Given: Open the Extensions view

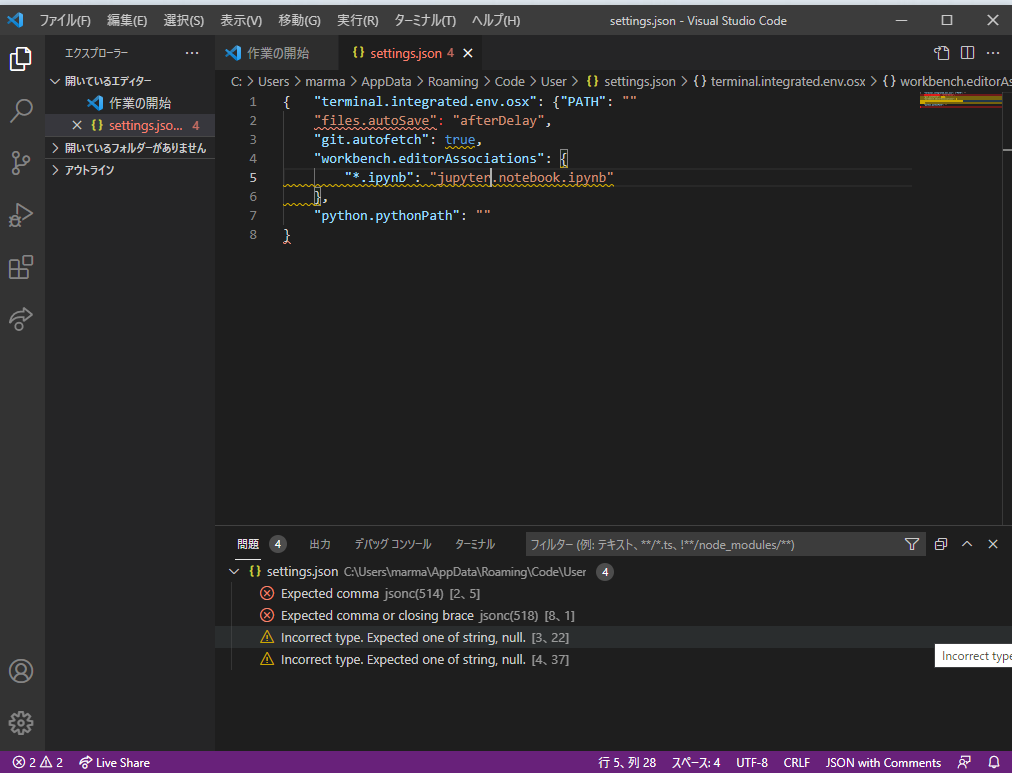Looking at the screenshot, I should click(x=21, y=267).
